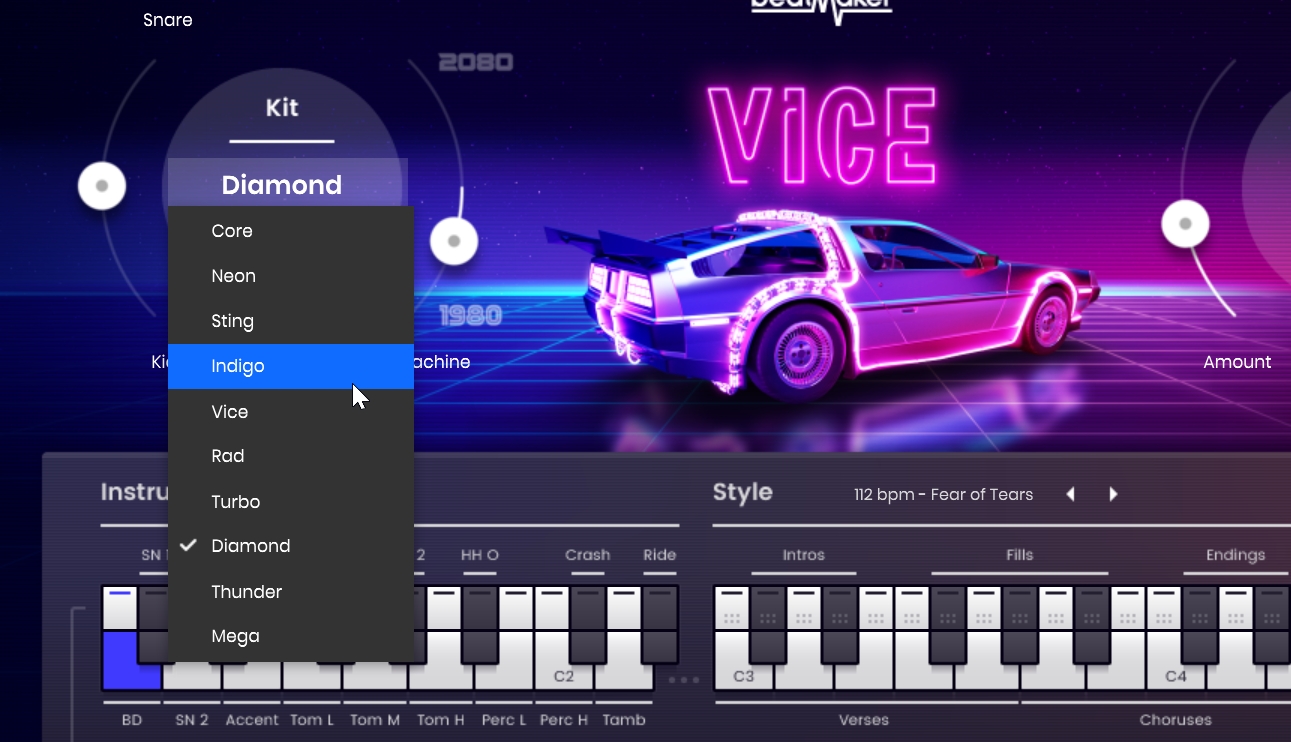Choose the Neon kit option
The height and width of the screenshot is (742, 1291).
(x=291, y=276)
